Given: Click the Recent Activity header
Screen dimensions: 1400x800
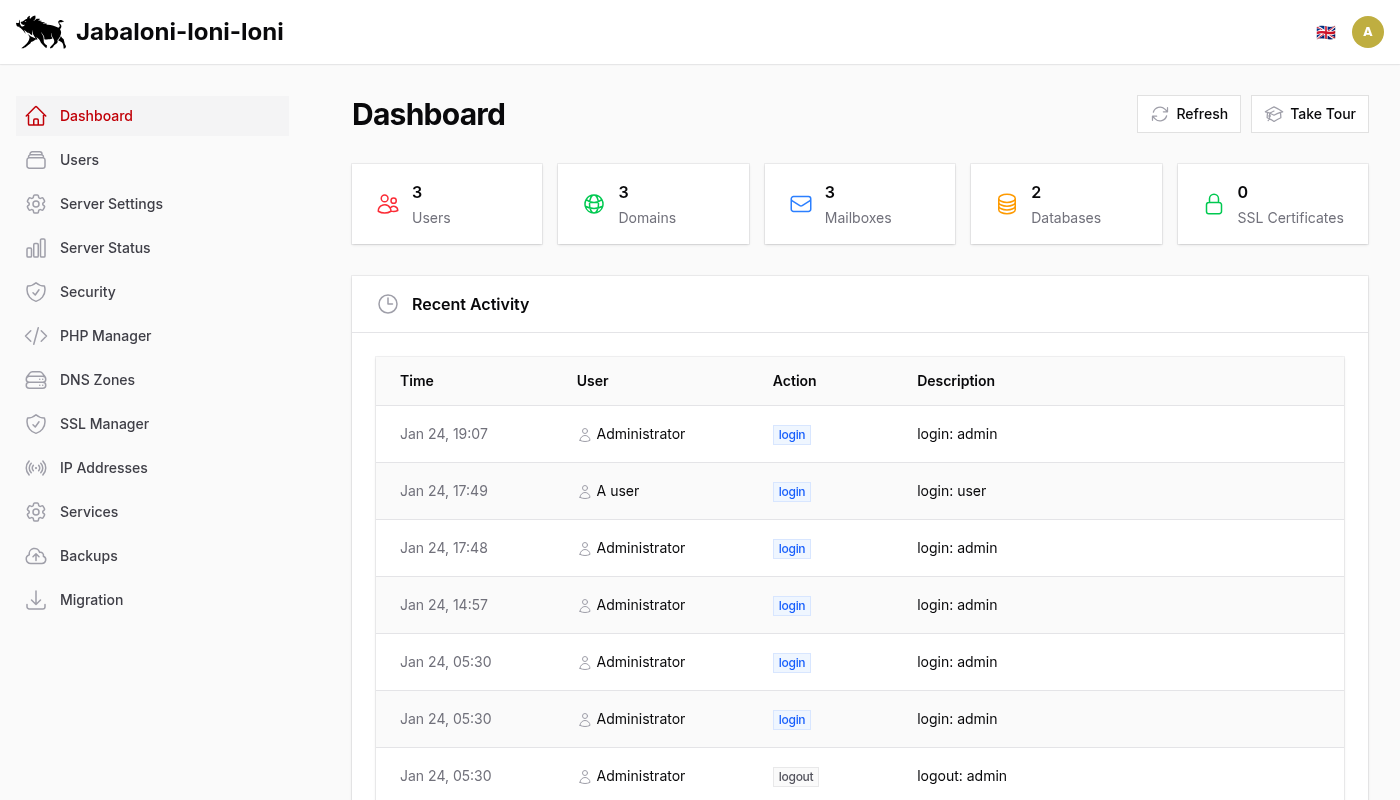Looking at the screenshot, I should tap(470, 304).
